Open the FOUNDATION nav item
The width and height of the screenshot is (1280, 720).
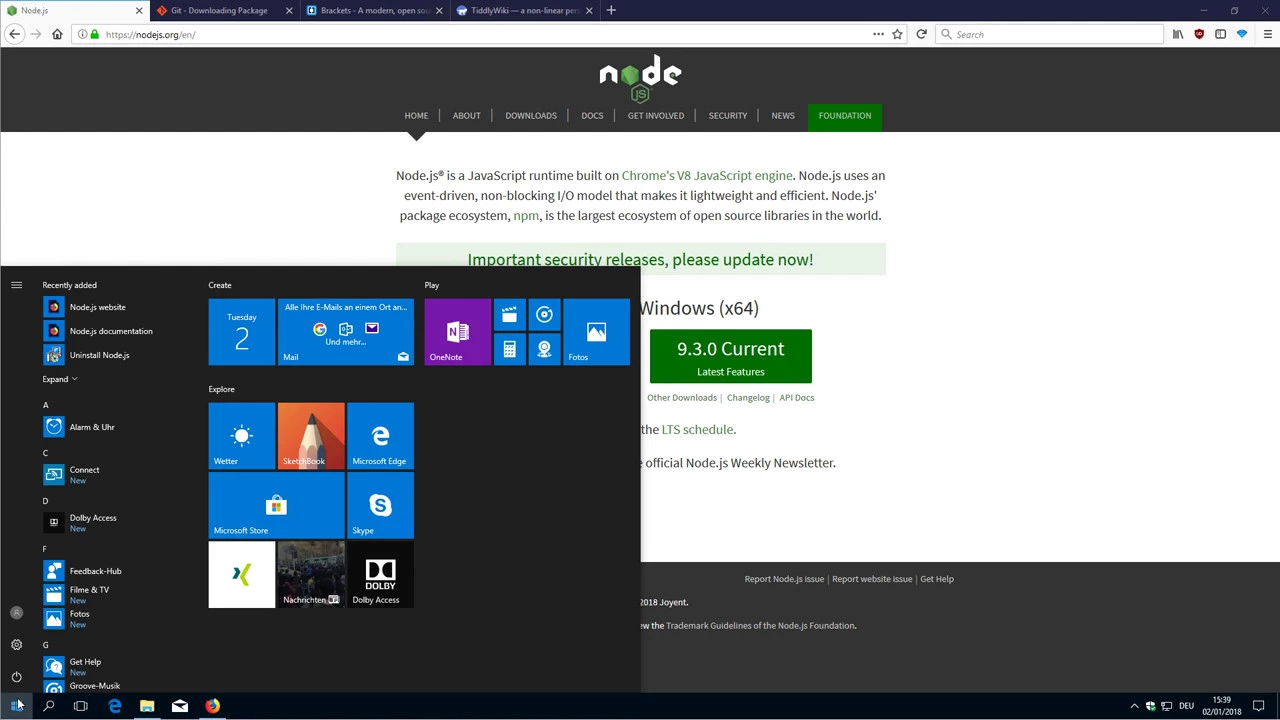tap(845, 115)
